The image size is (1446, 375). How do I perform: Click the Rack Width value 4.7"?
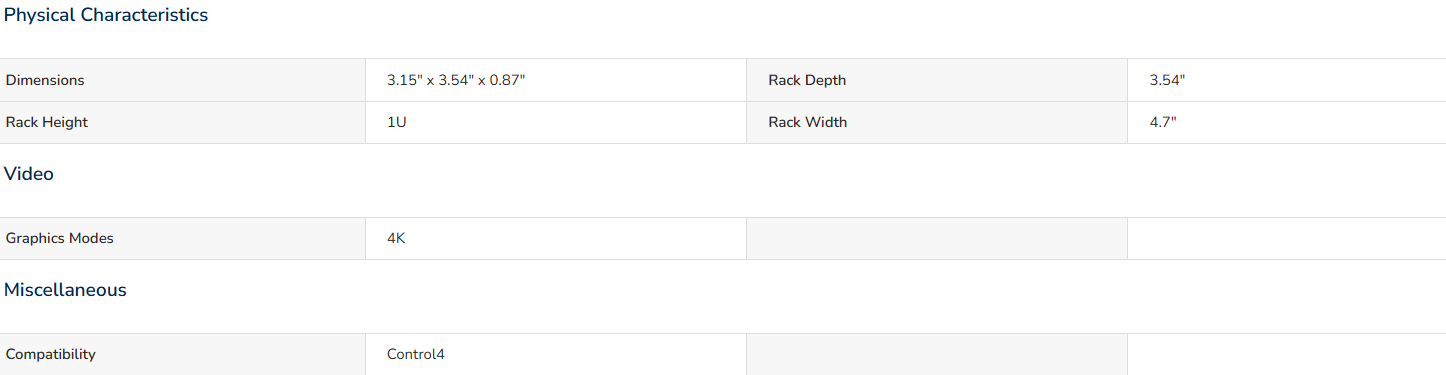[x=1163, y=122]
